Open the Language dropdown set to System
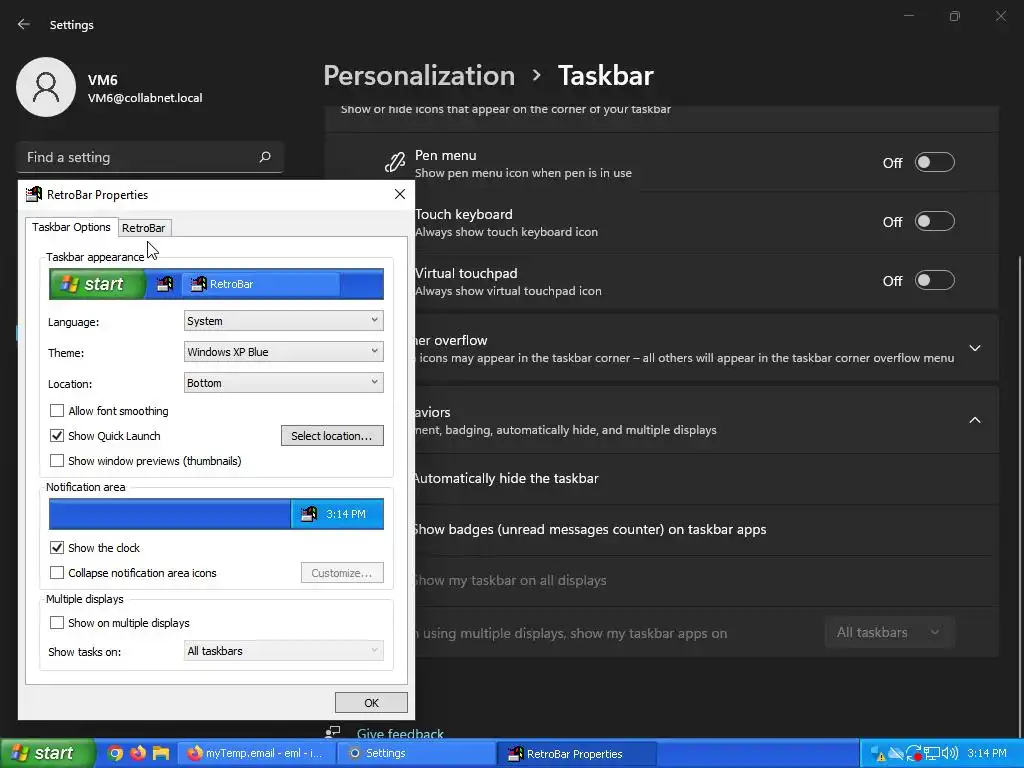The height and width of the screenshot is (768, 1024). click(283, 321)
